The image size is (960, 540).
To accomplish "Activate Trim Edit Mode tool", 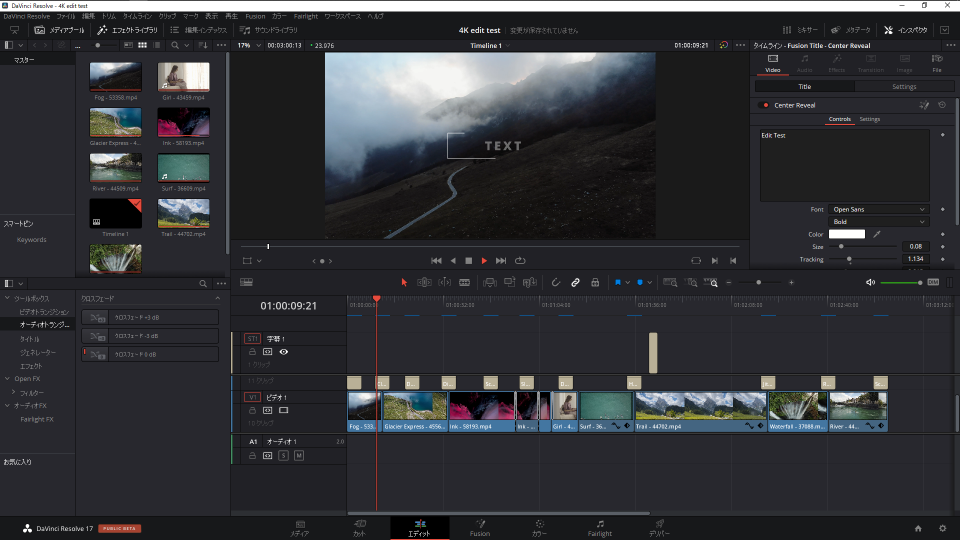I will point(424,282).
